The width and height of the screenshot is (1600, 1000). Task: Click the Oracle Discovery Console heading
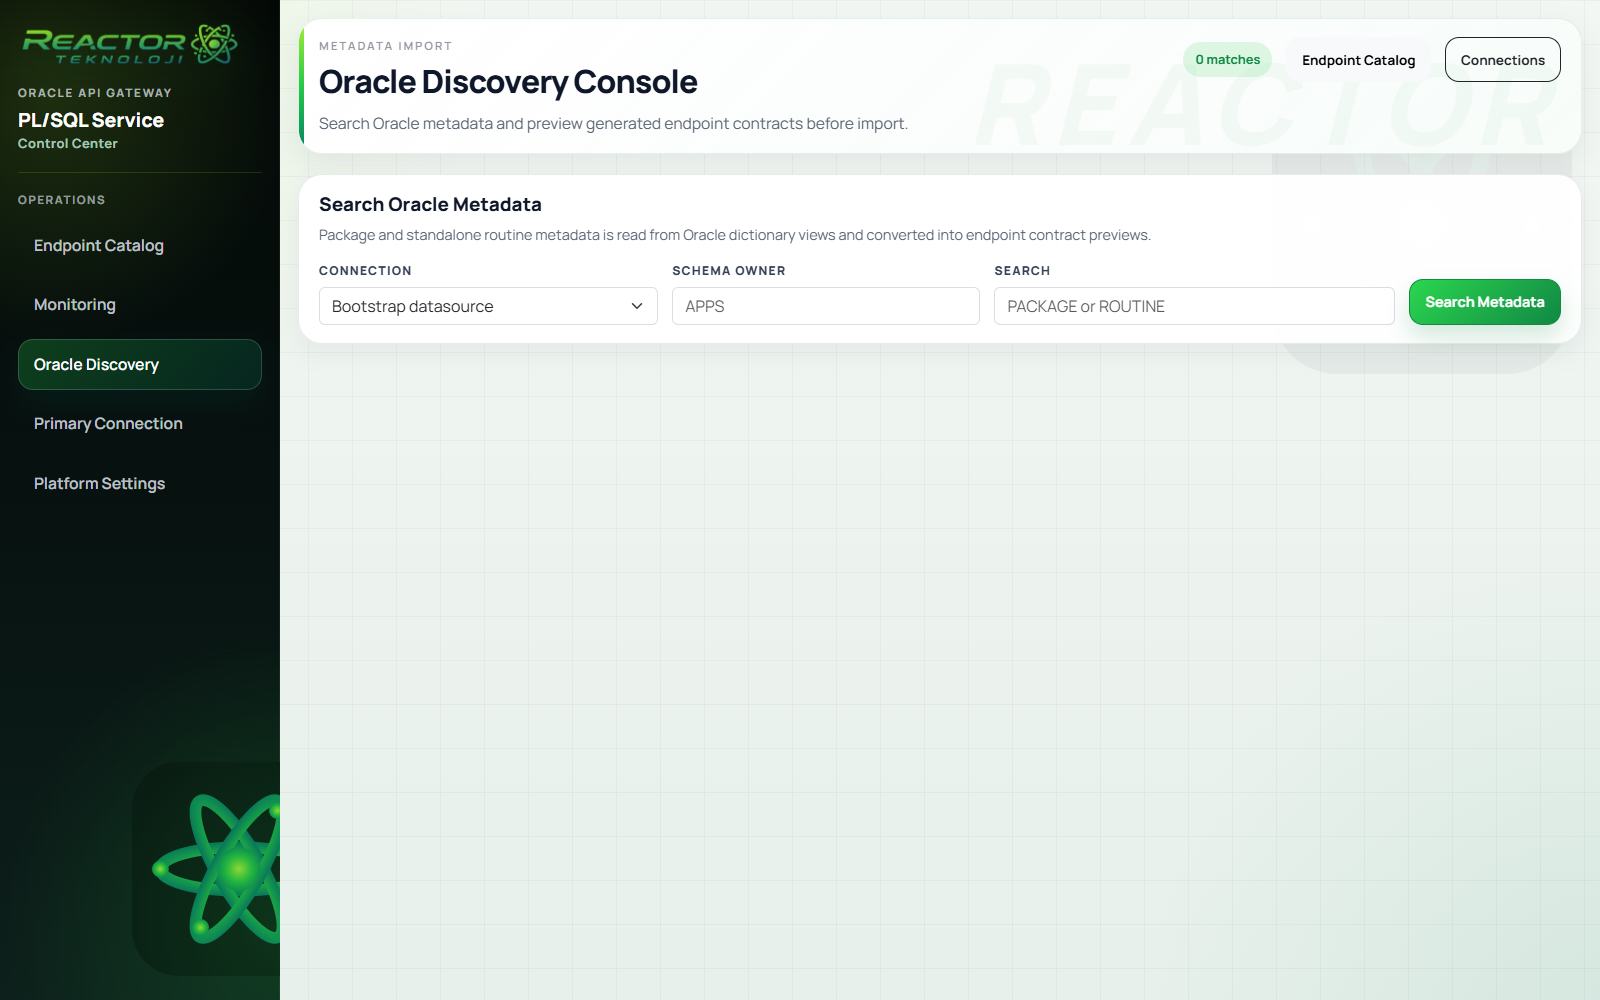[x=508, y=82]
